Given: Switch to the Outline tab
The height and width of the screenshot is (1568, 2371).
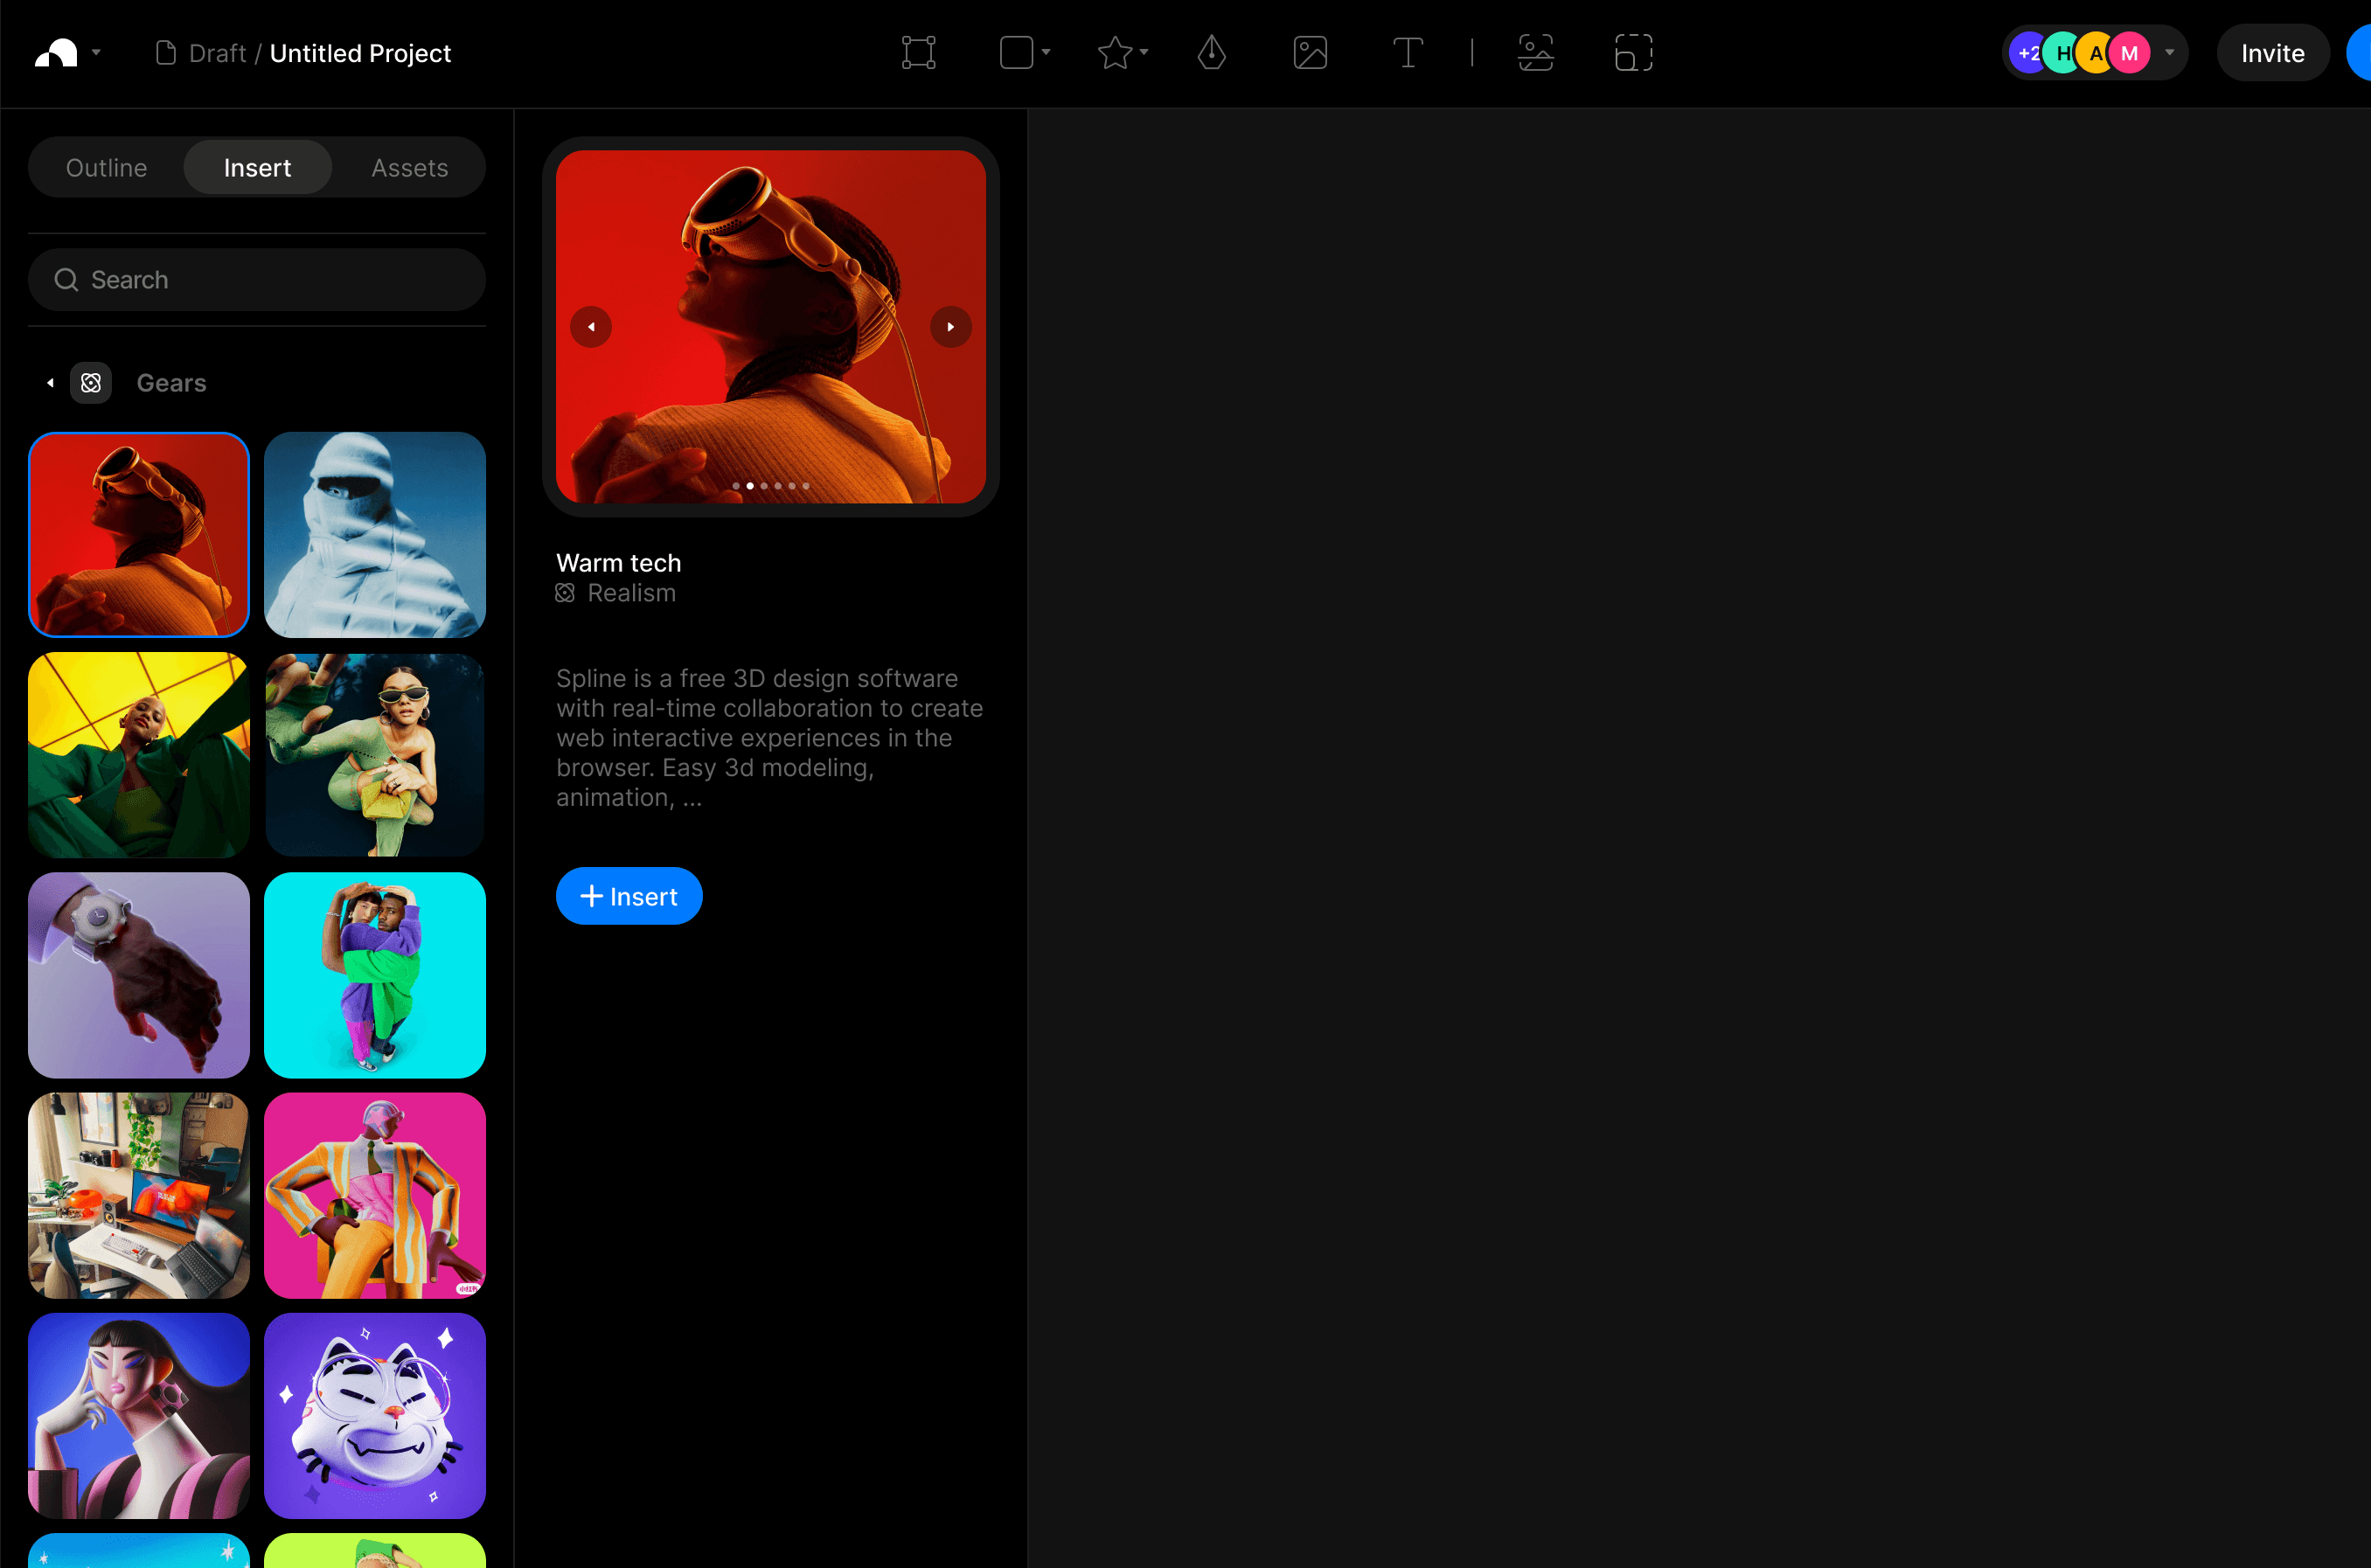Looking at the screenshot, I should (x=106, y=168).
